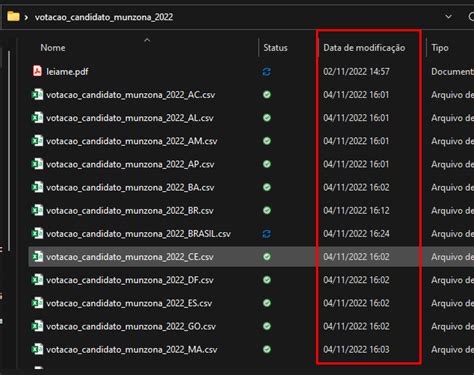
Task: Click Excel icon of the BRASIL.csv file
Action: coord(37,233)
